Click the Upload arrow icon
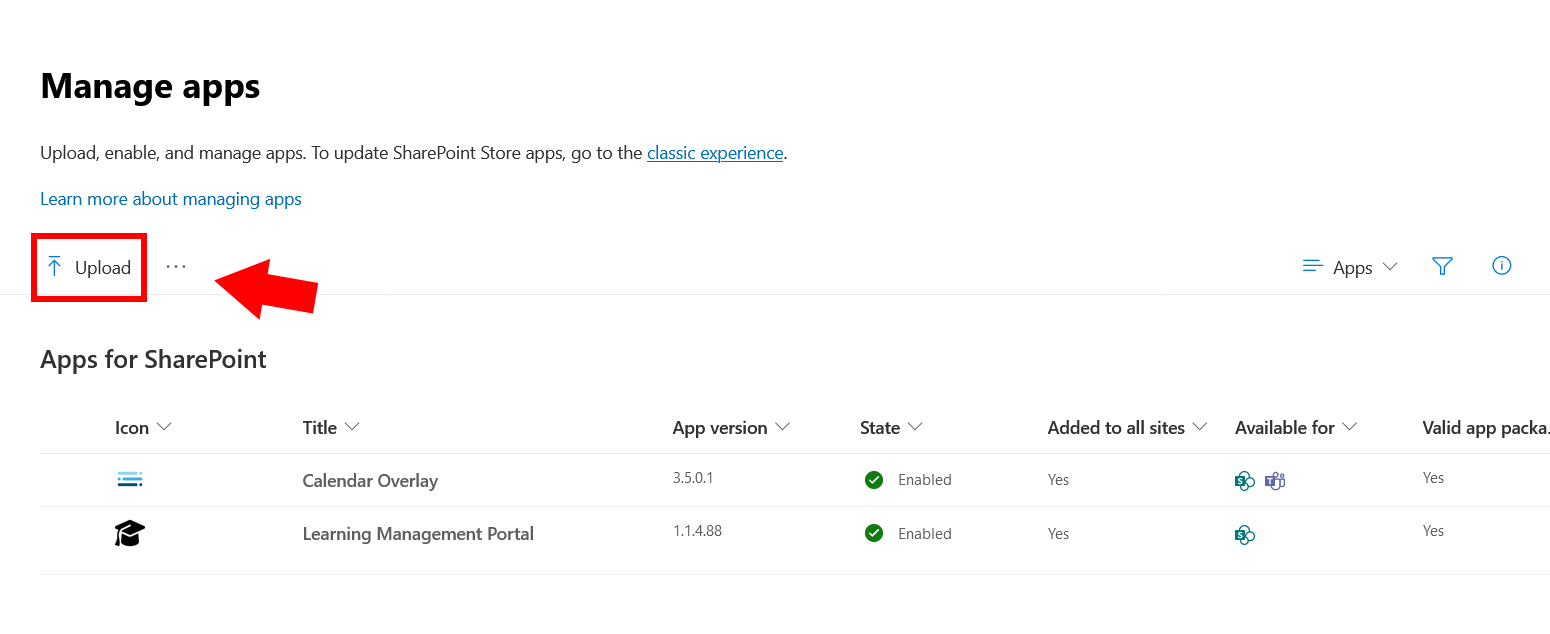Image resolution: width=1550 pixels, height=634 pixels. [55, 267]
